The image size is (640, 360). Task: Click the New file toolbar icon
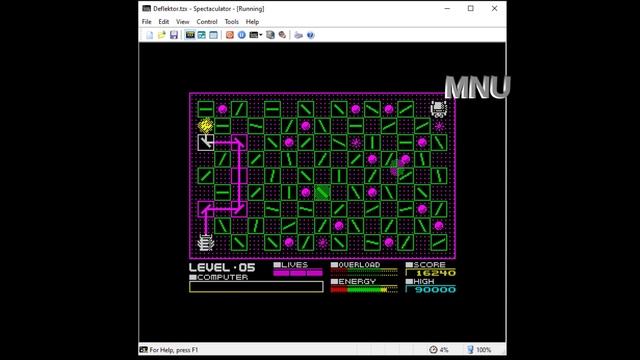tap(149, 35)
